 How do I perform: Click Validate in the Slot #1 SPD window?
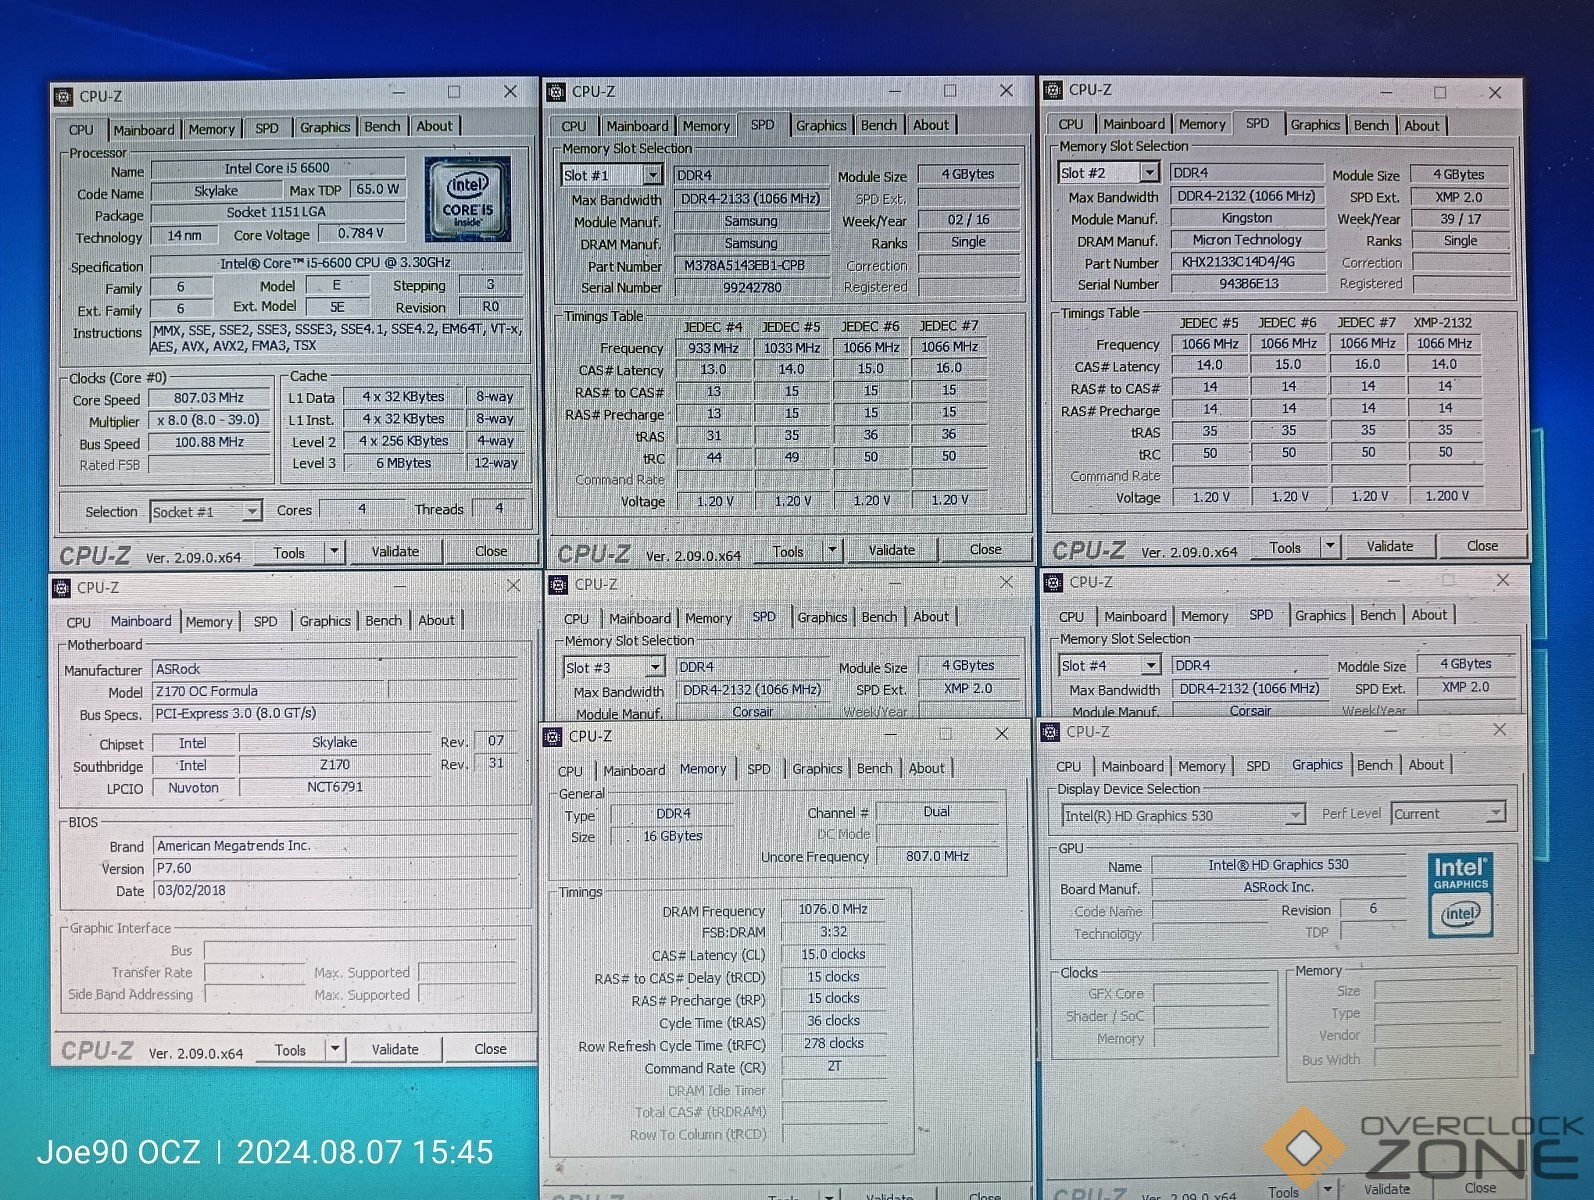pyautogui.click(x=892, y=550)
